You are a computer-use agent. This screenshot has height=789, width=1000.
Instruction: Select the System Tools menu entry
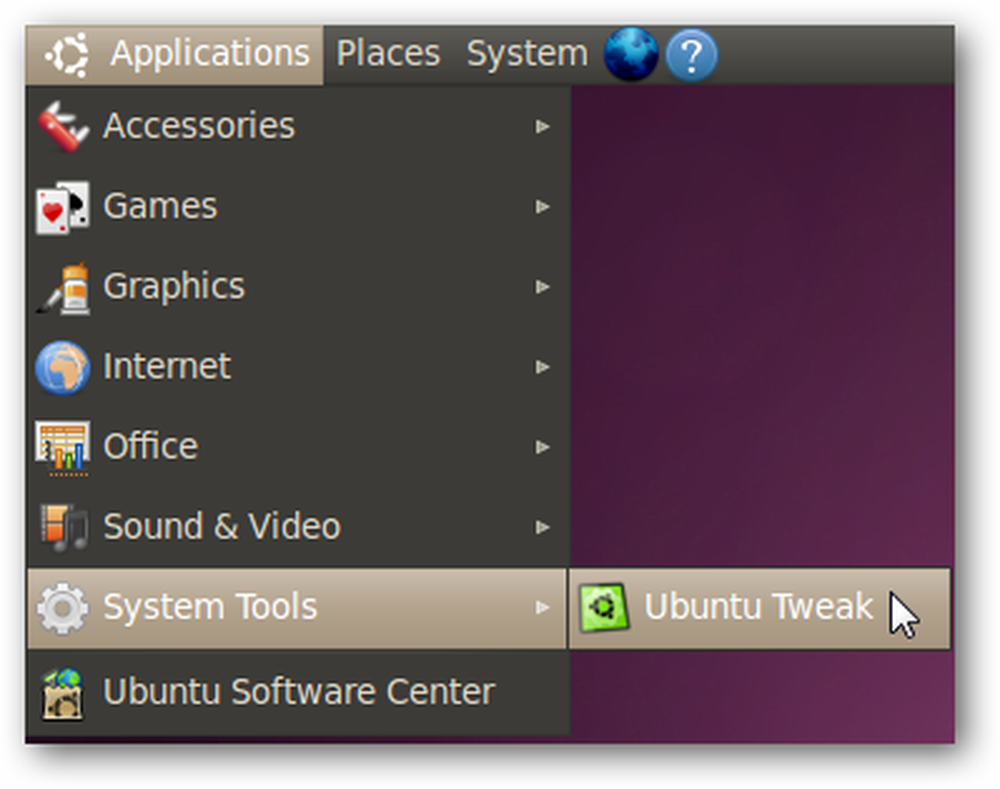[x=297, y=608]
